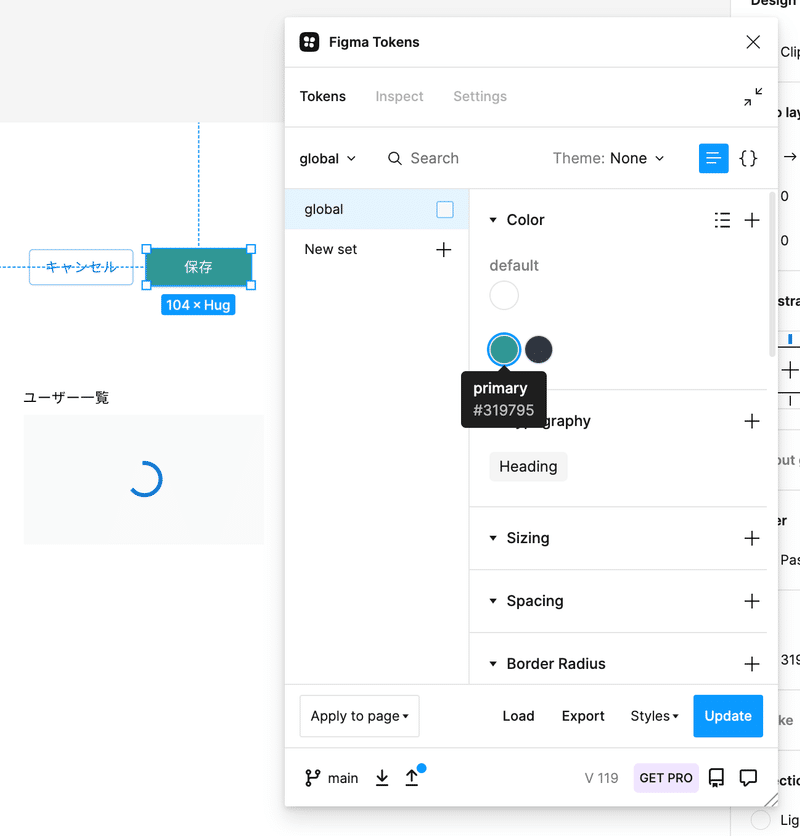Enable the global token set checkbox

[445, 210]
